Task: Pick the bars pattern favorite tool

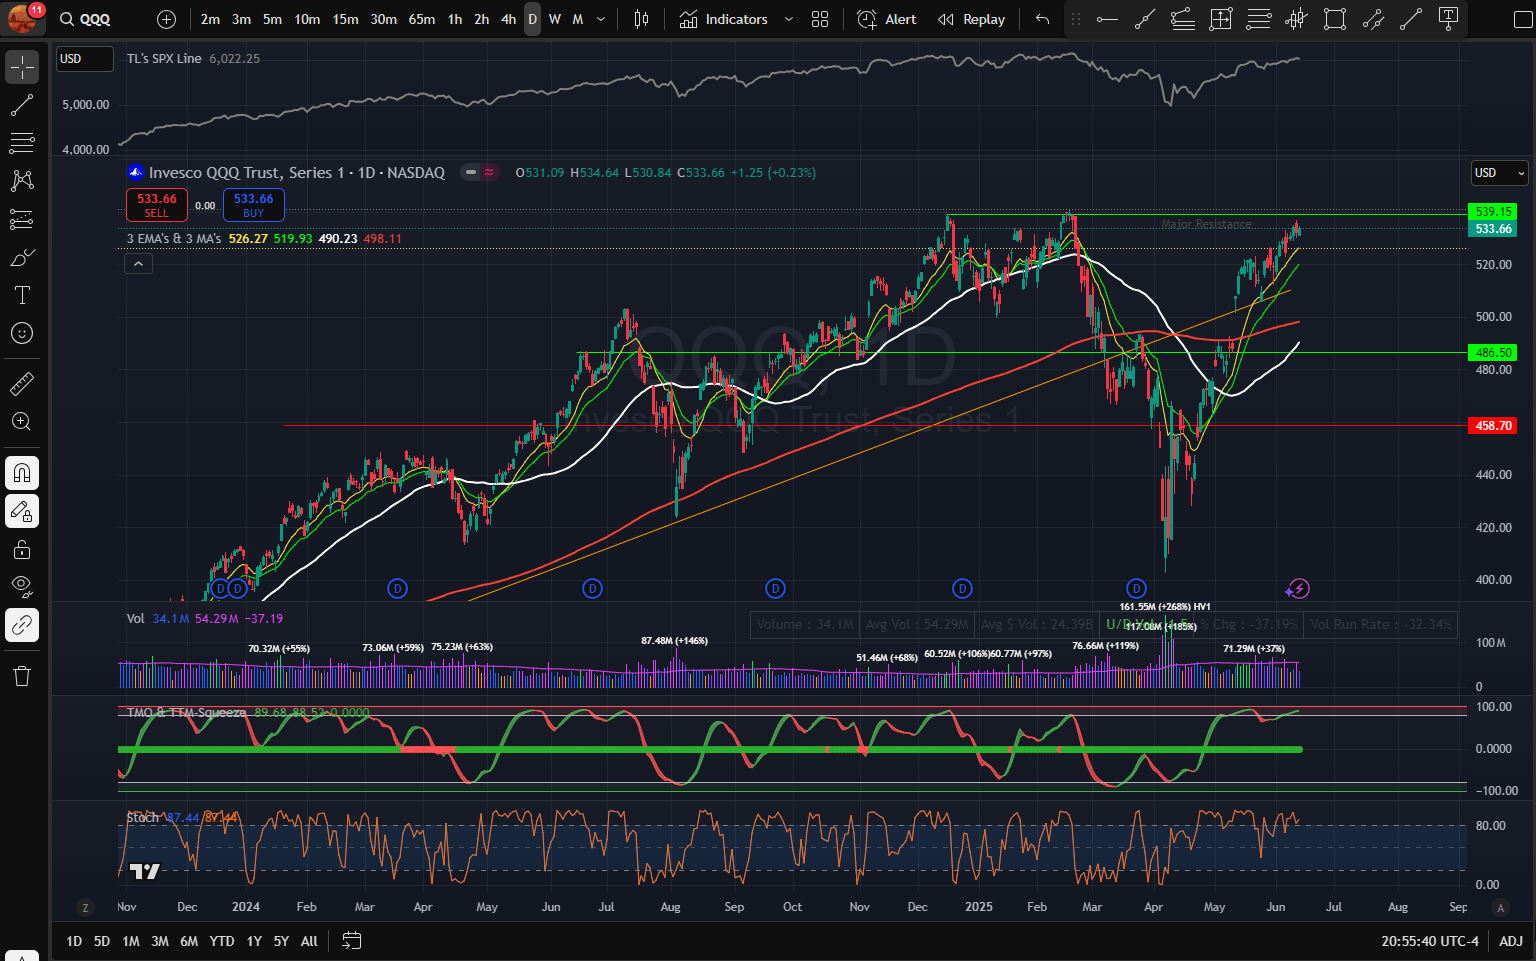Action: pyautogui.click(x=1297, y=19)
